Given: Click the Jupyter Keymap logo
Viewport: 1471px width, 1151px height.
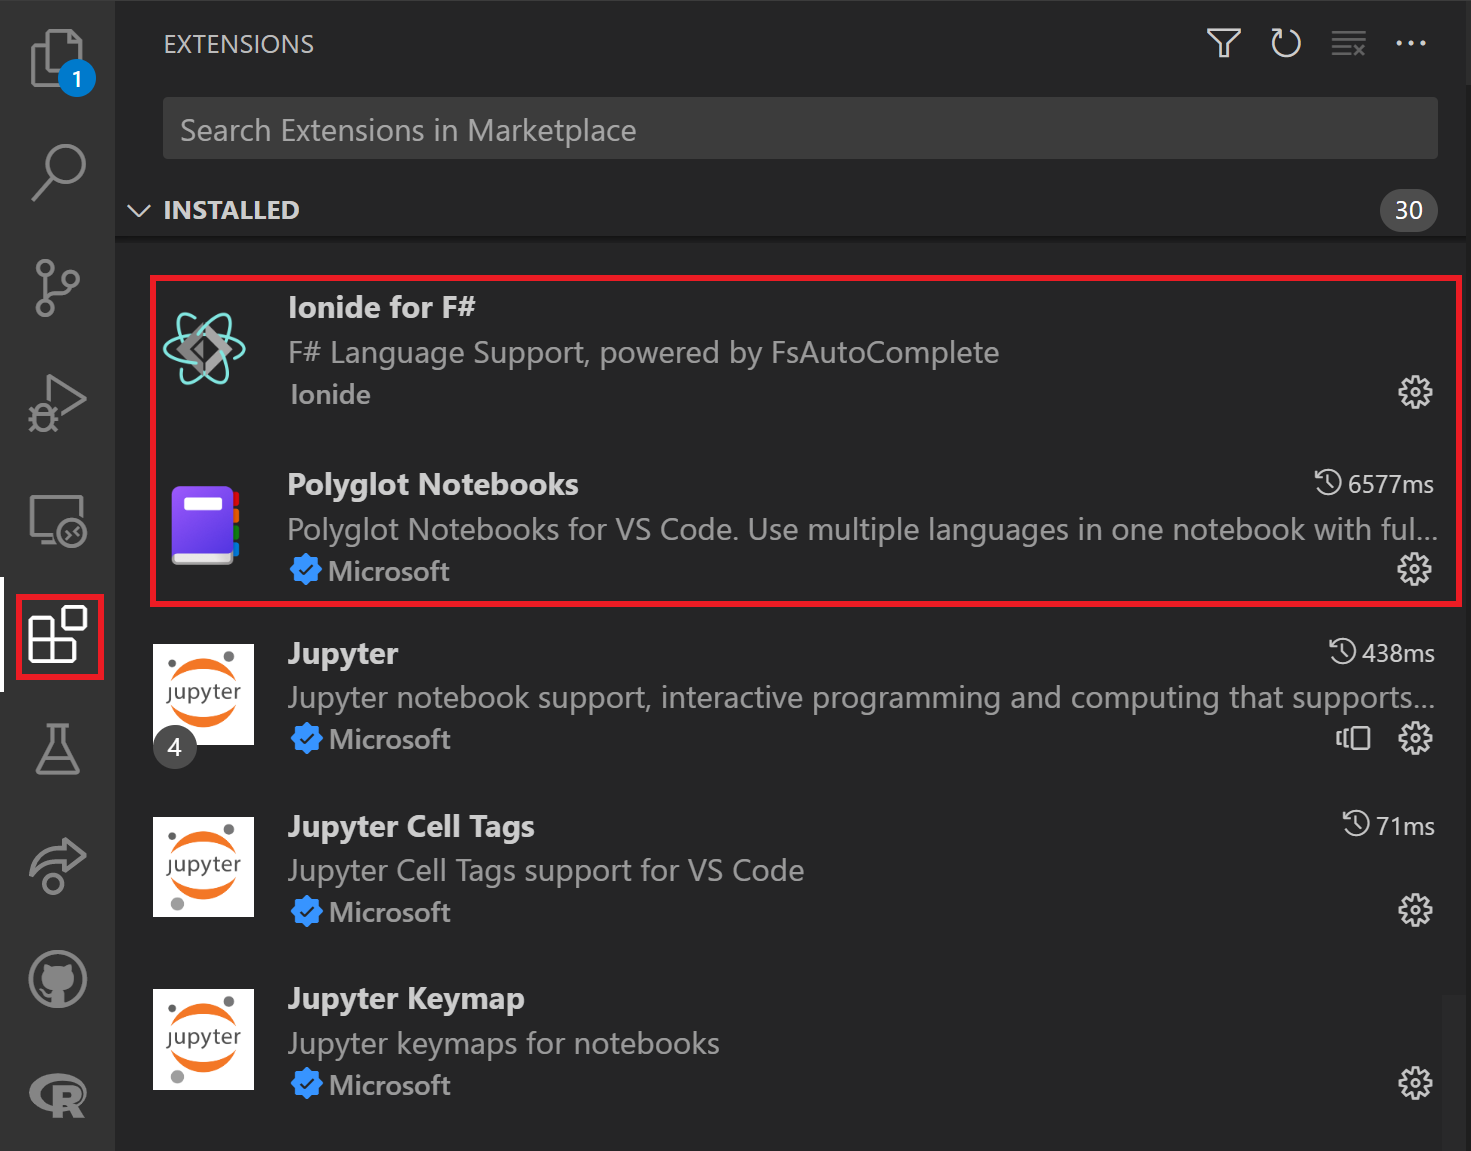Looking at the screenshot, I should click(203, 1039).
